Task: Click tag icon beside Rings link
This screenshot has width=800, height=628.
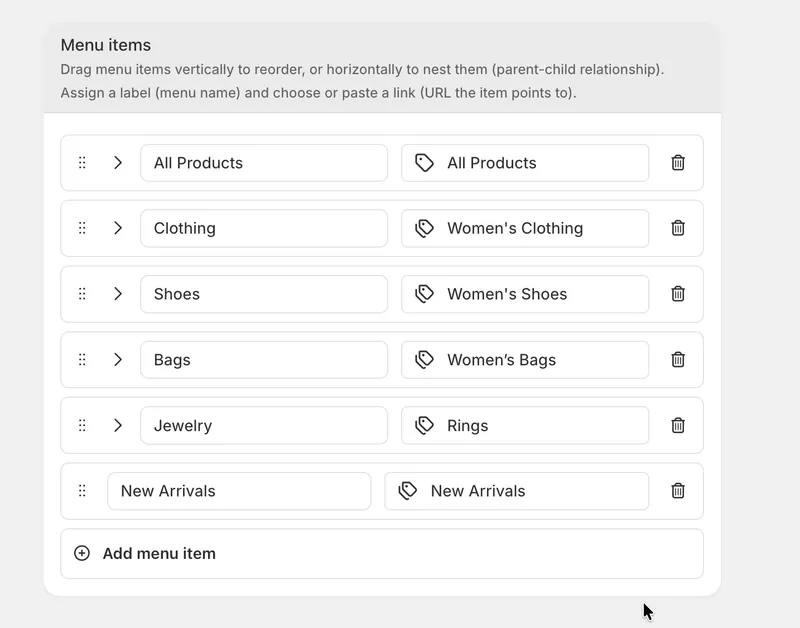Action: point(424,425)
